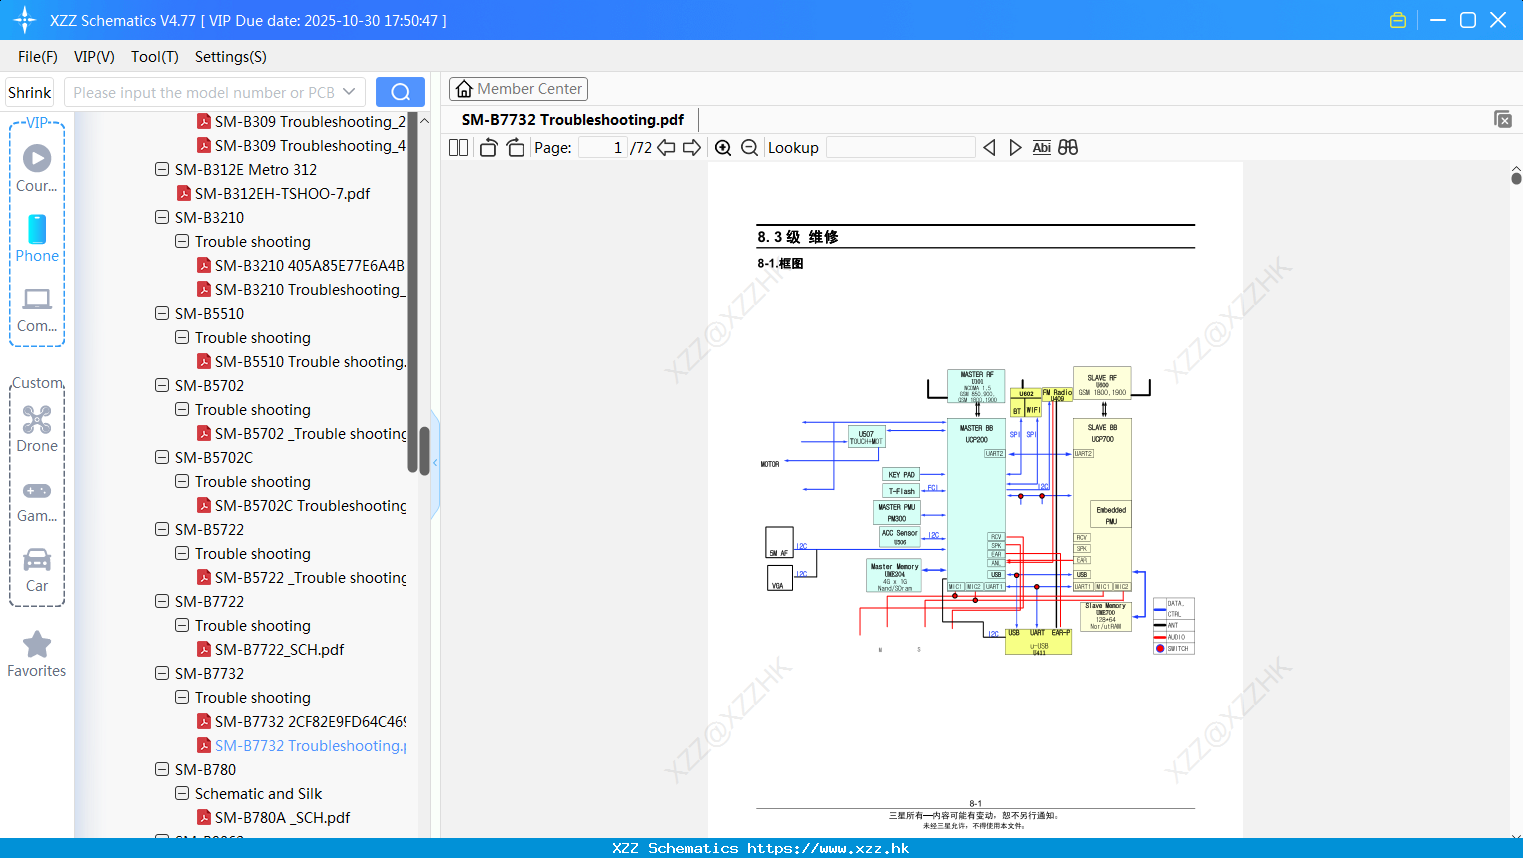1523x858 pixels.
Task: Open the VIP(V) menu
Action: click(94, 57)
